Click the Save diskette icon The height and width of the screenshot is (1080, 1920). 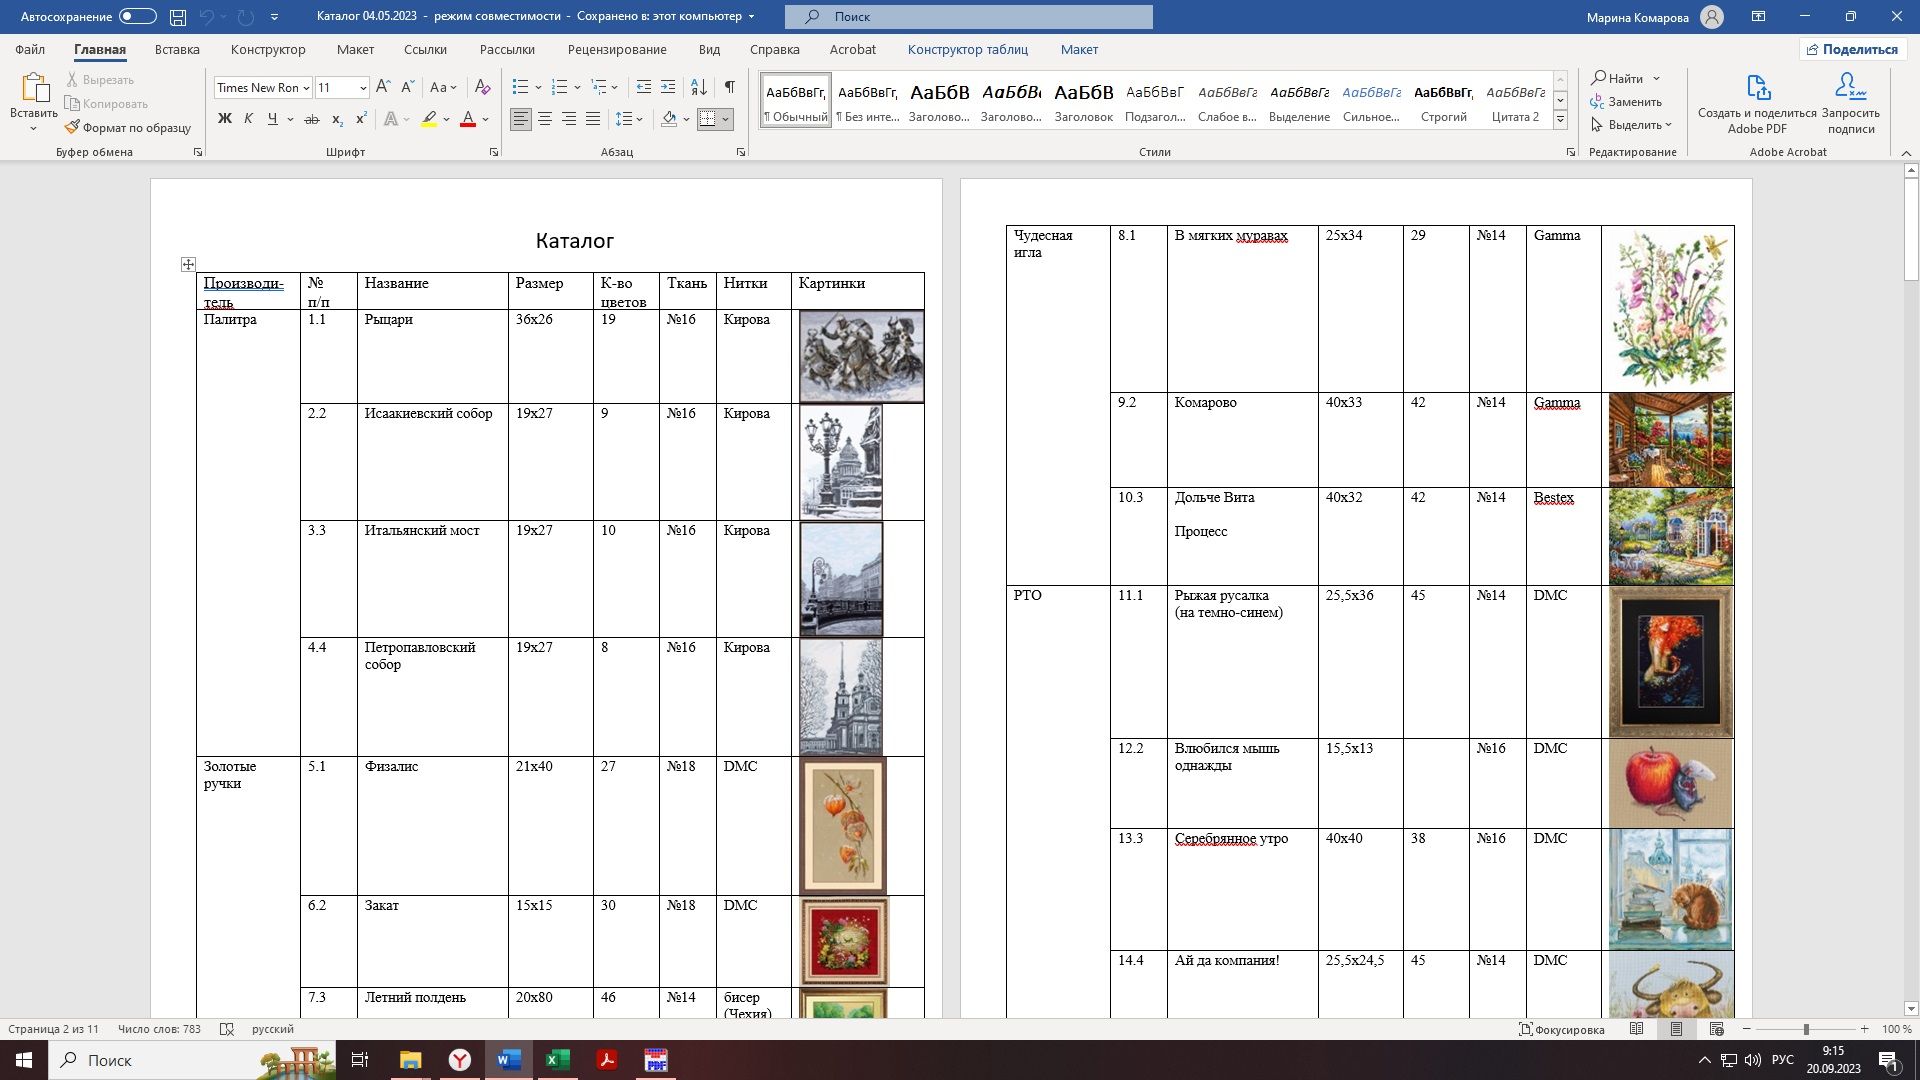click(178, 16)
